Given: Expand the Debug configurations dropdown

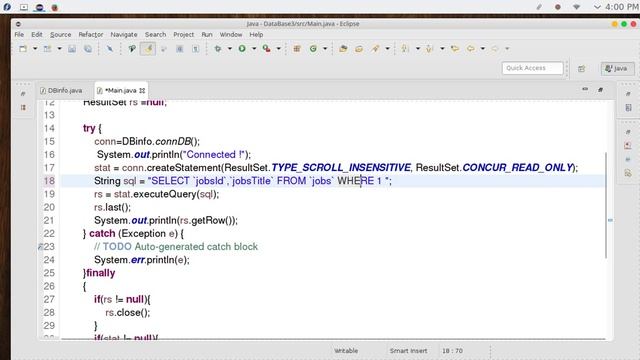Looking at the screenshot, I should [230, 49].
